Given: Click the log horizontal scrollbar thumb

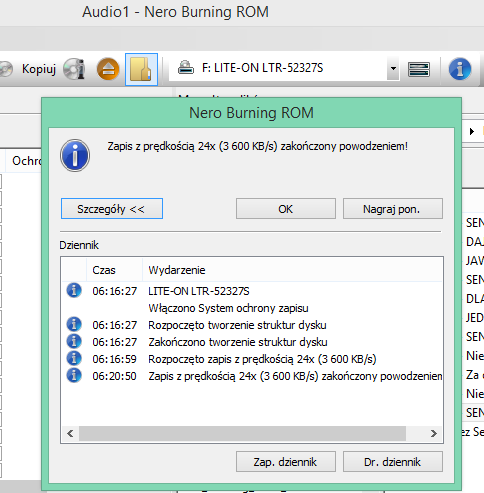Looking at the screenshot, I should pyautogui.click(x=242, y=433).
